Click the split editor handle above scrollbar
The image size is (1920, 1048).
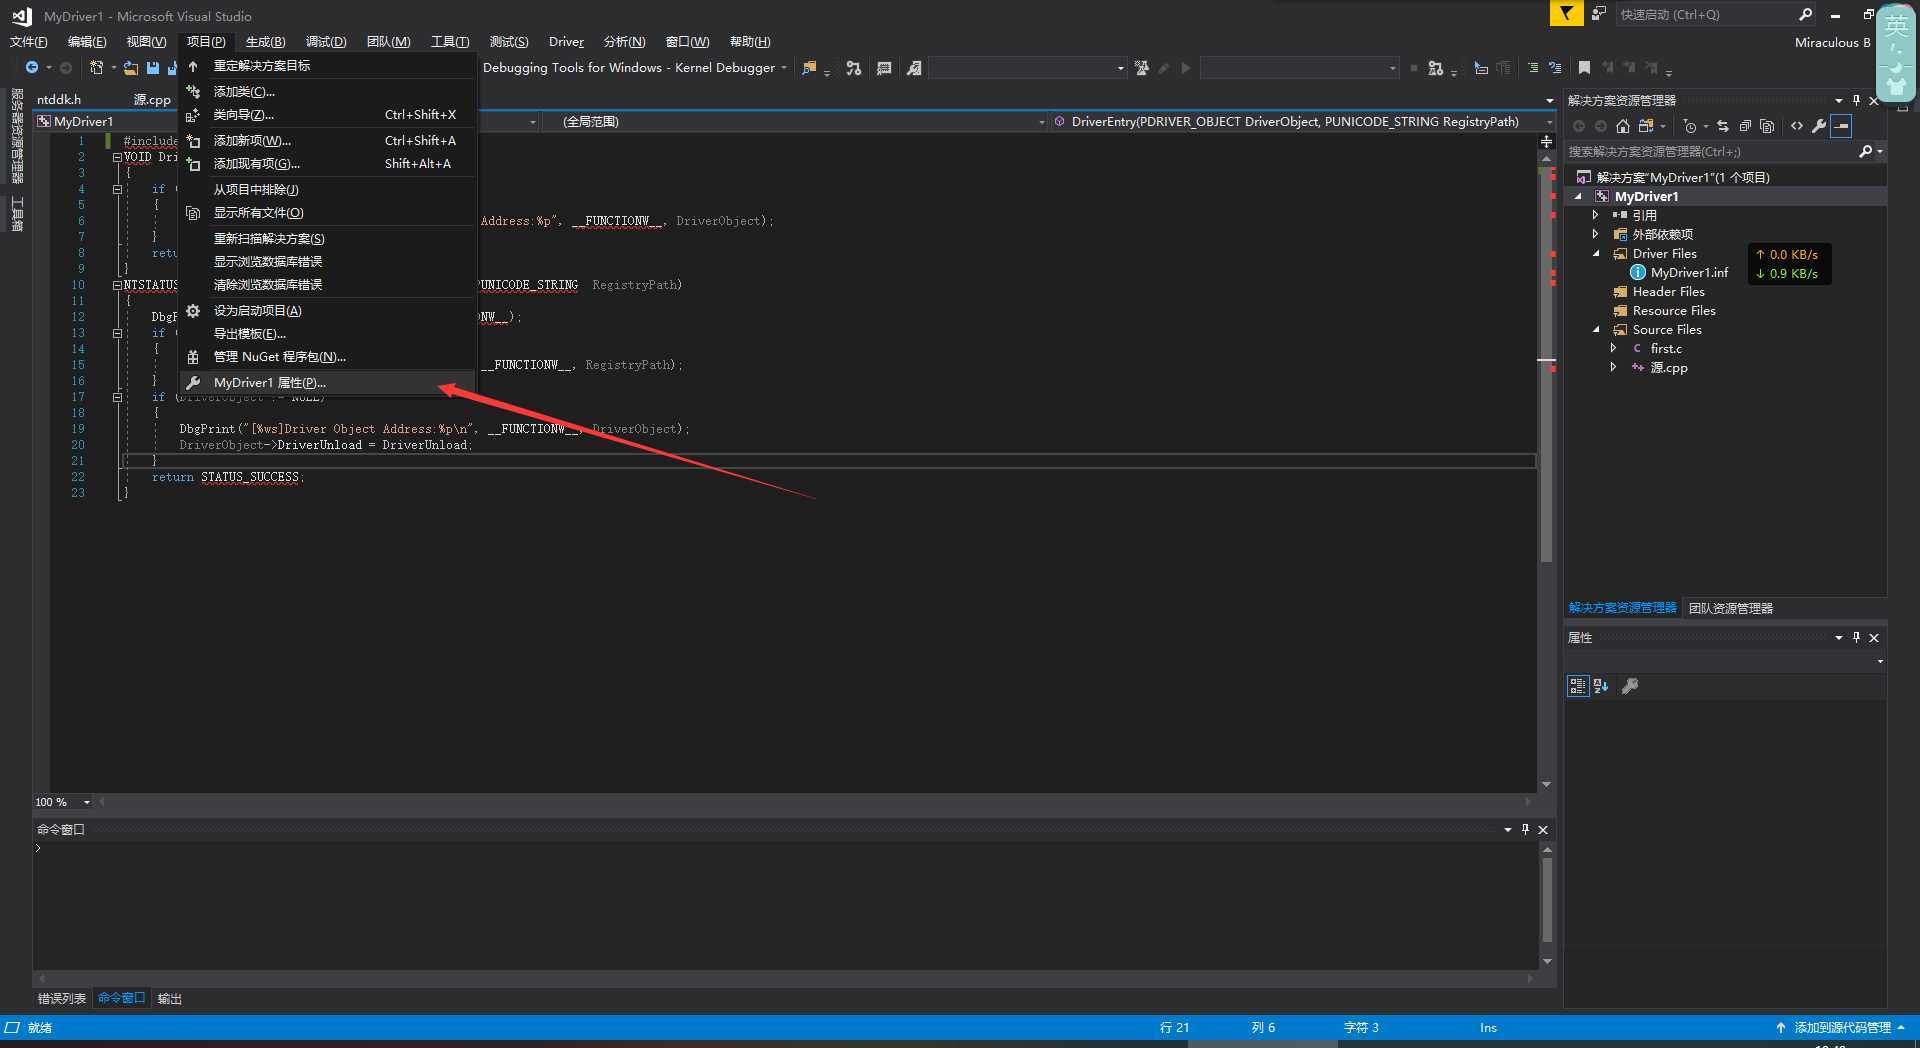(x=1546, y=142)
